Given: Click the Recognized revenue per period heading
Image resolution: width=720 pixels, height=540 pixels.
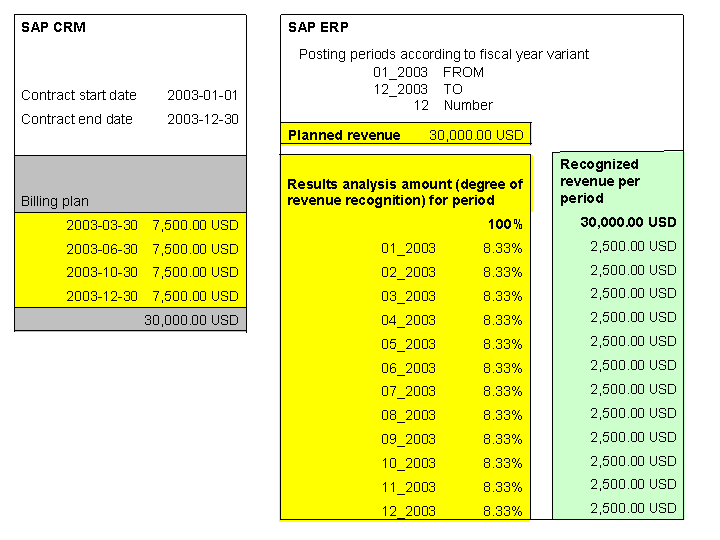Looking at the screenshot, I should tap(600, 181).
